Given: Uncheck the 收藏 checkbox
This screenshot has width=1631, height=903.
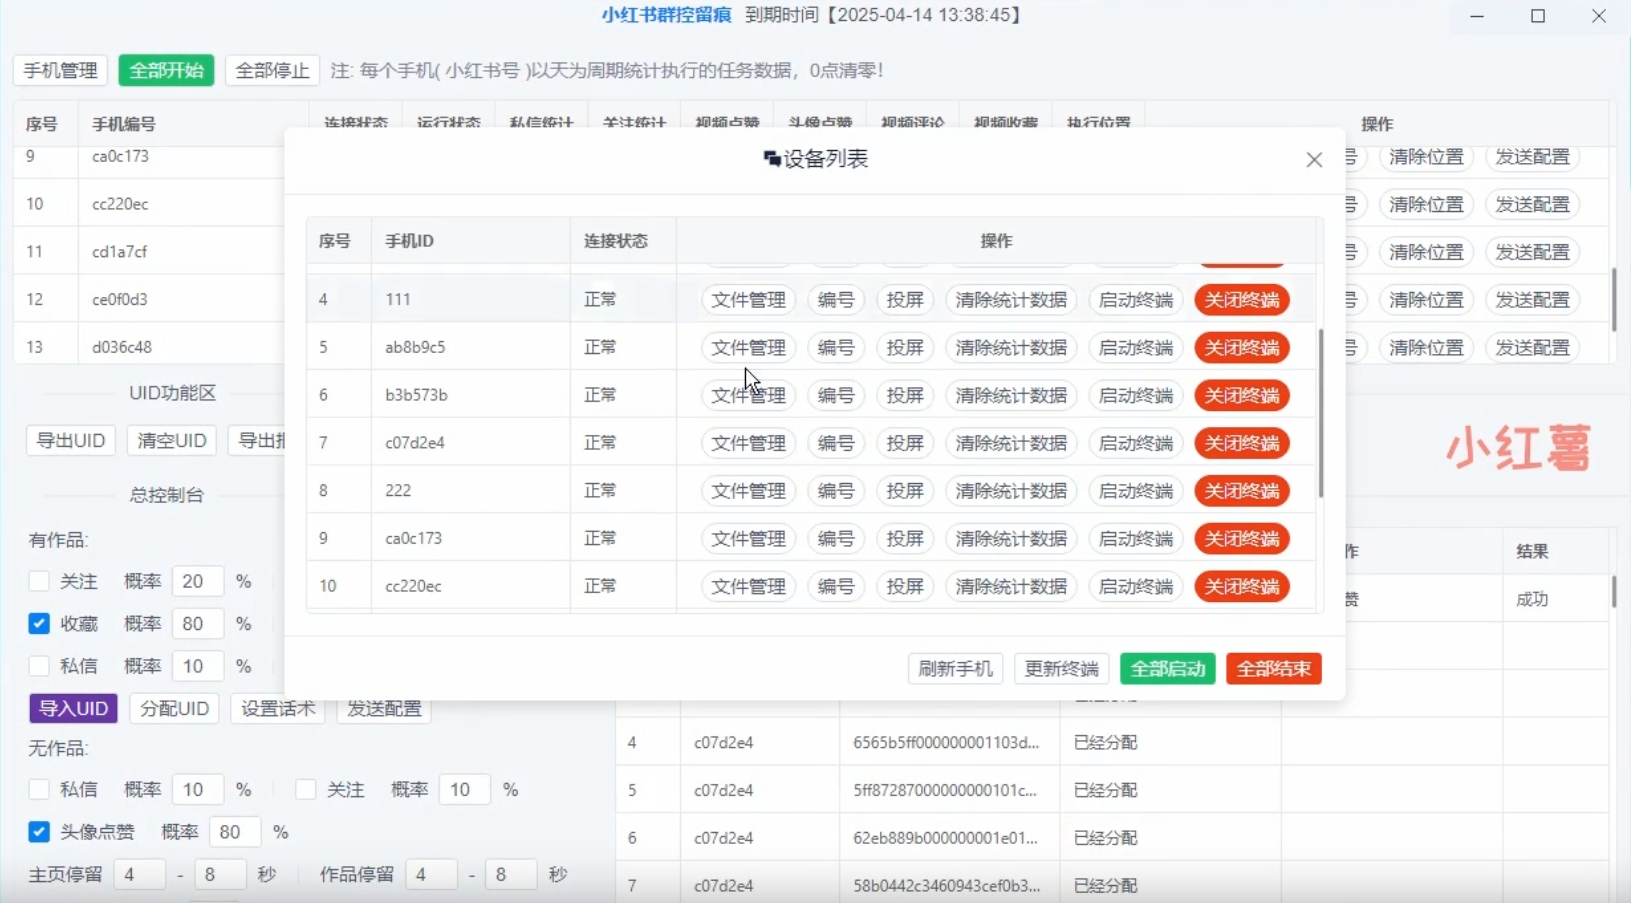Looking at the screenshot, I should (39, 624).
